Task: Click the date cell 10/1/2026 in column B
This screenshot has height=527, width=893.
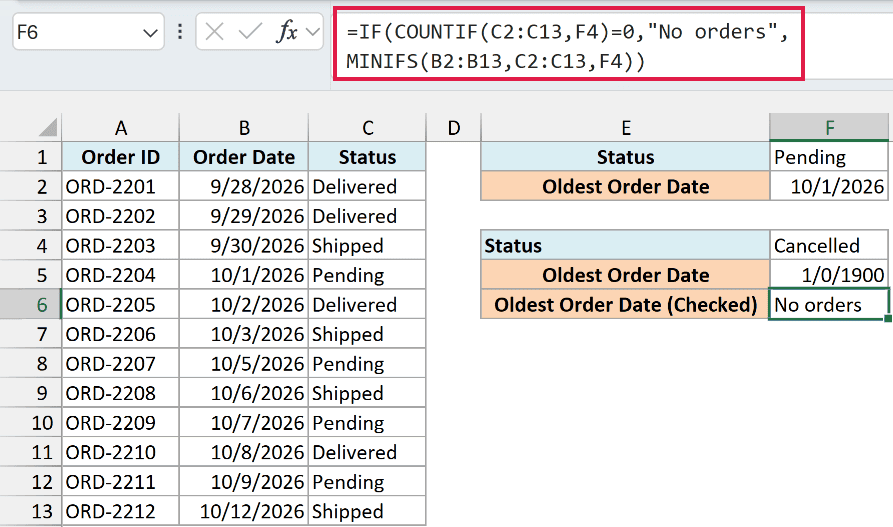Action: click(244, 275)
